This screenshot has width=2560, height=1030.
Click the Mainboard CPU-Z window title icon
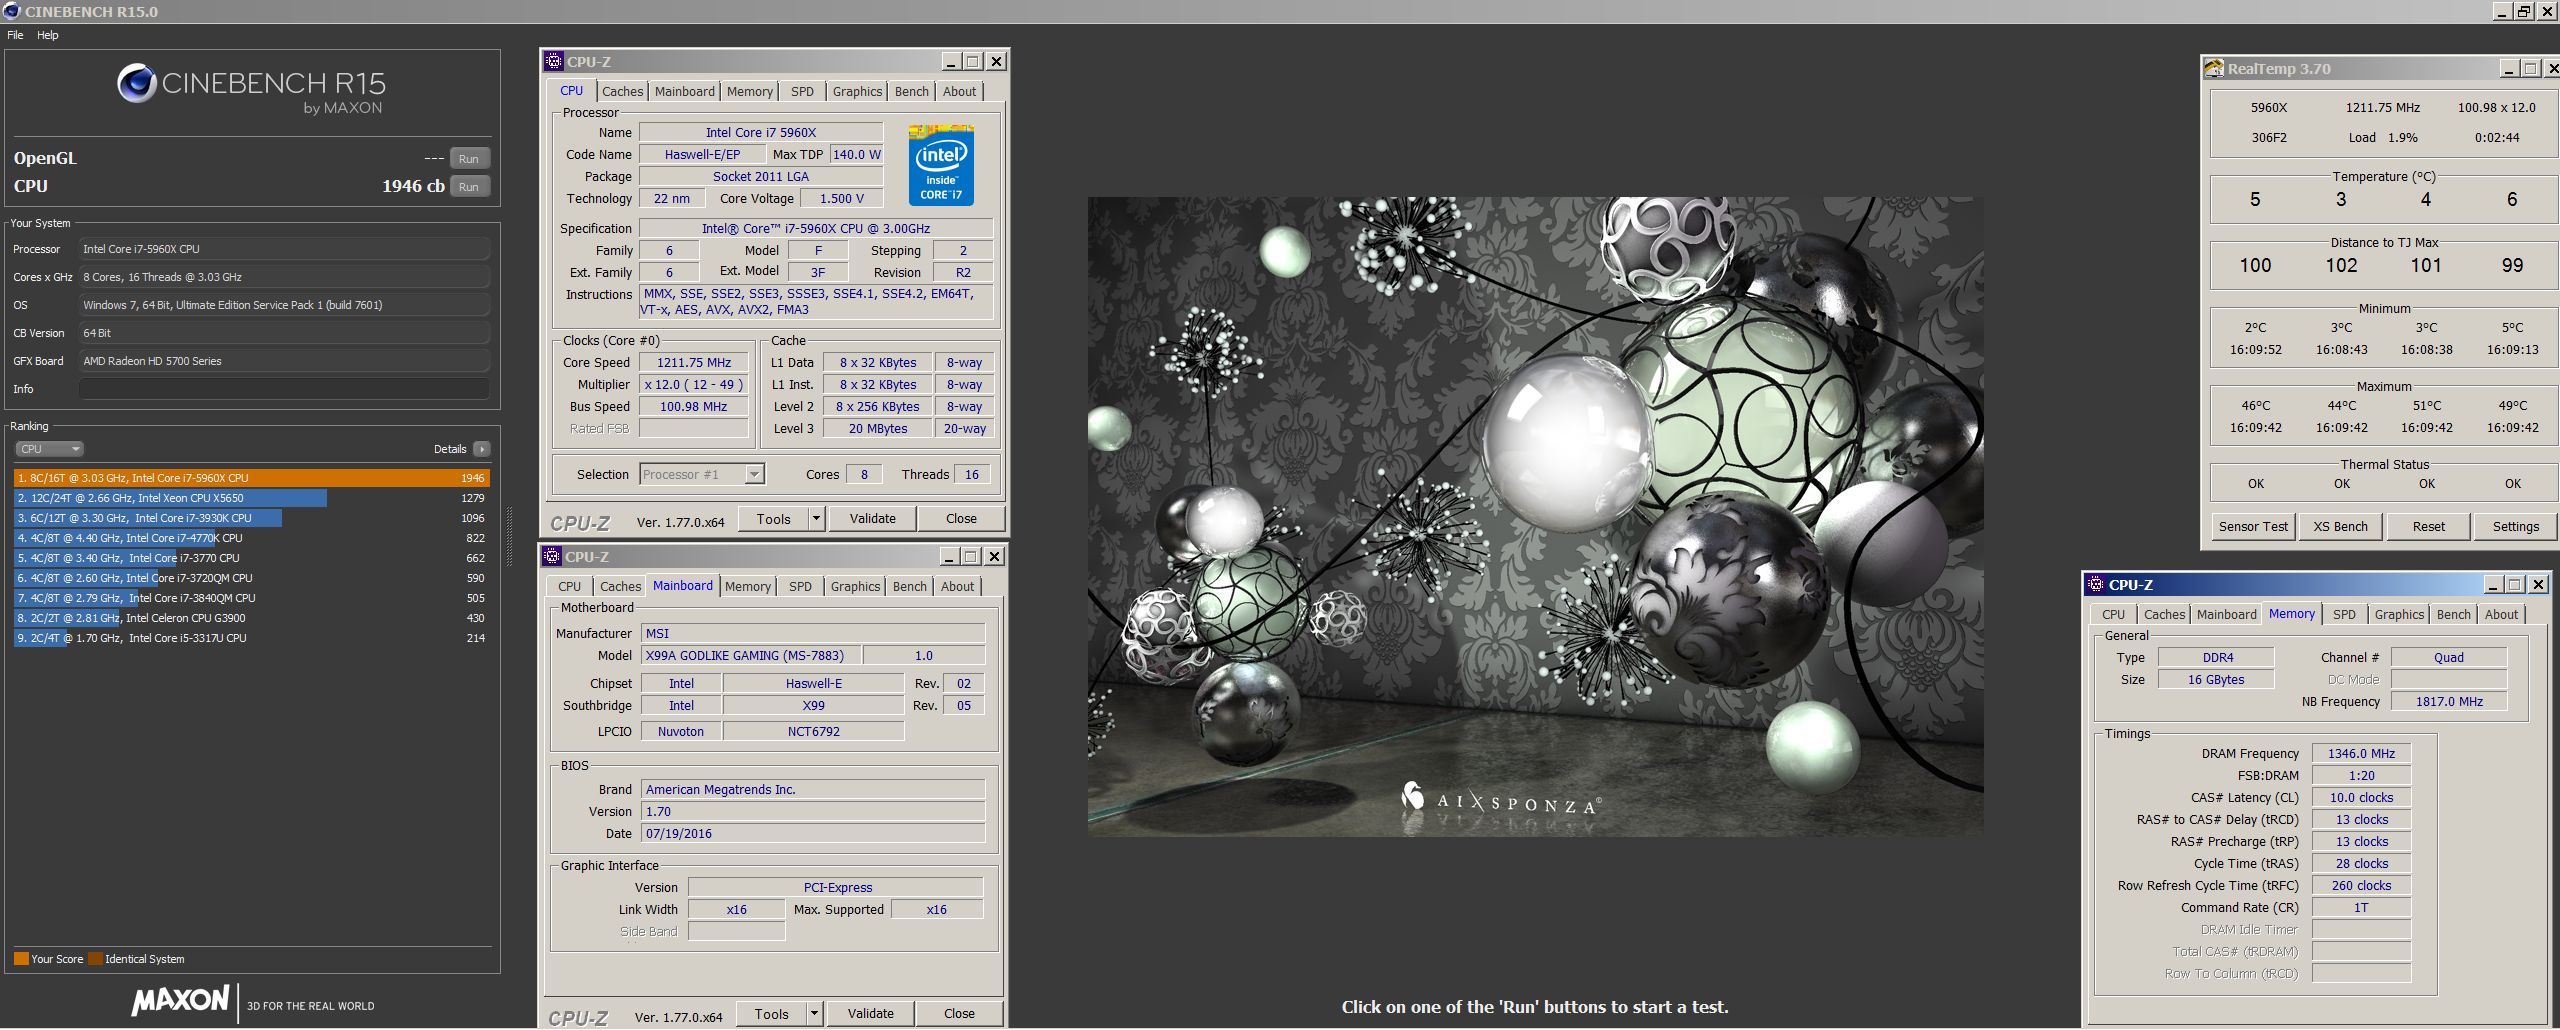coord(552,556)
